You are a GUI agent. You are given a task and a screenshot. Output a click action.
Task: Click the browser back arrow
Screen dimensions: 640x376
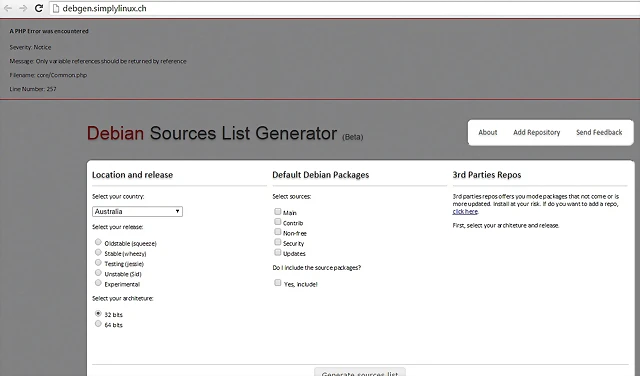pyautogui.click(x=8, y=8)
